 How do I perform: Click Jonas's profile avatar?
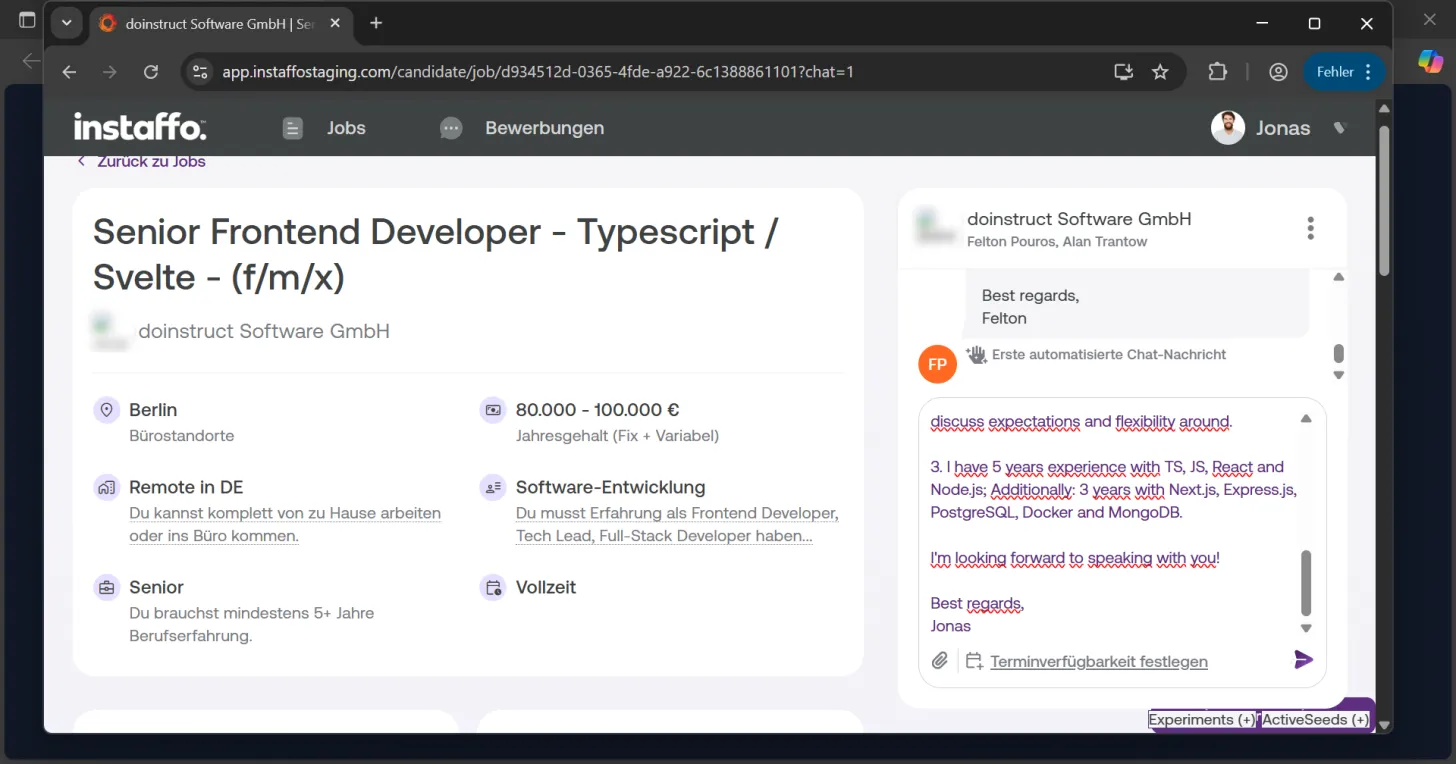point(1228,128)
